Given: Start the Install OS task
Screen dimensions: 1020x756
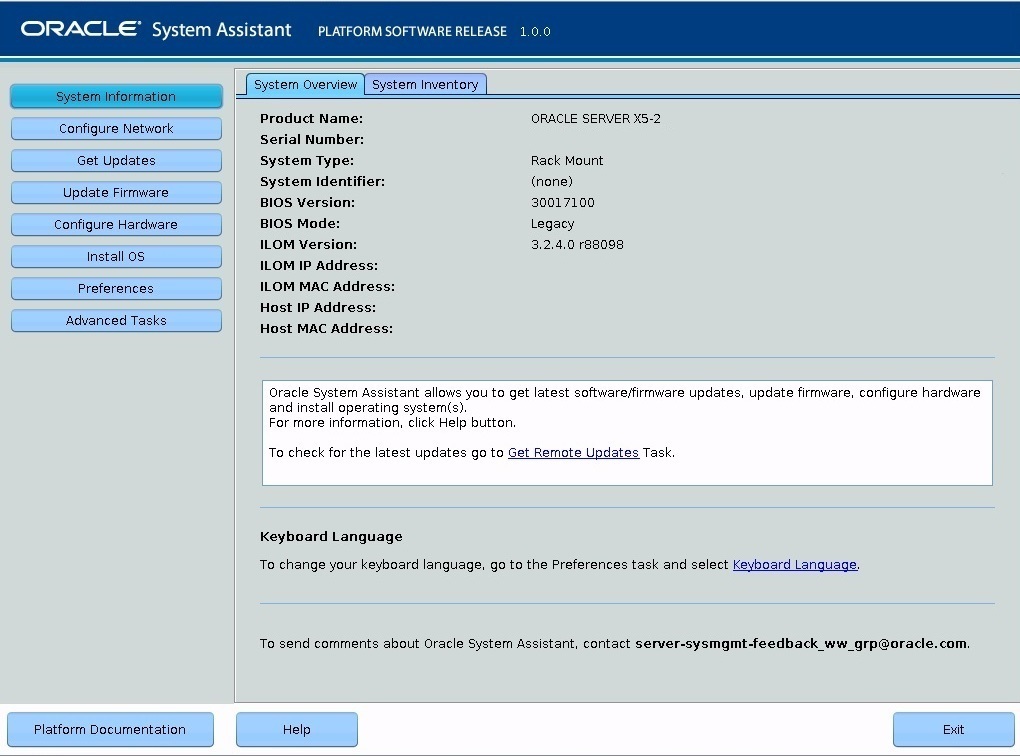Looking at the screenshot, I should coord(116,256).
